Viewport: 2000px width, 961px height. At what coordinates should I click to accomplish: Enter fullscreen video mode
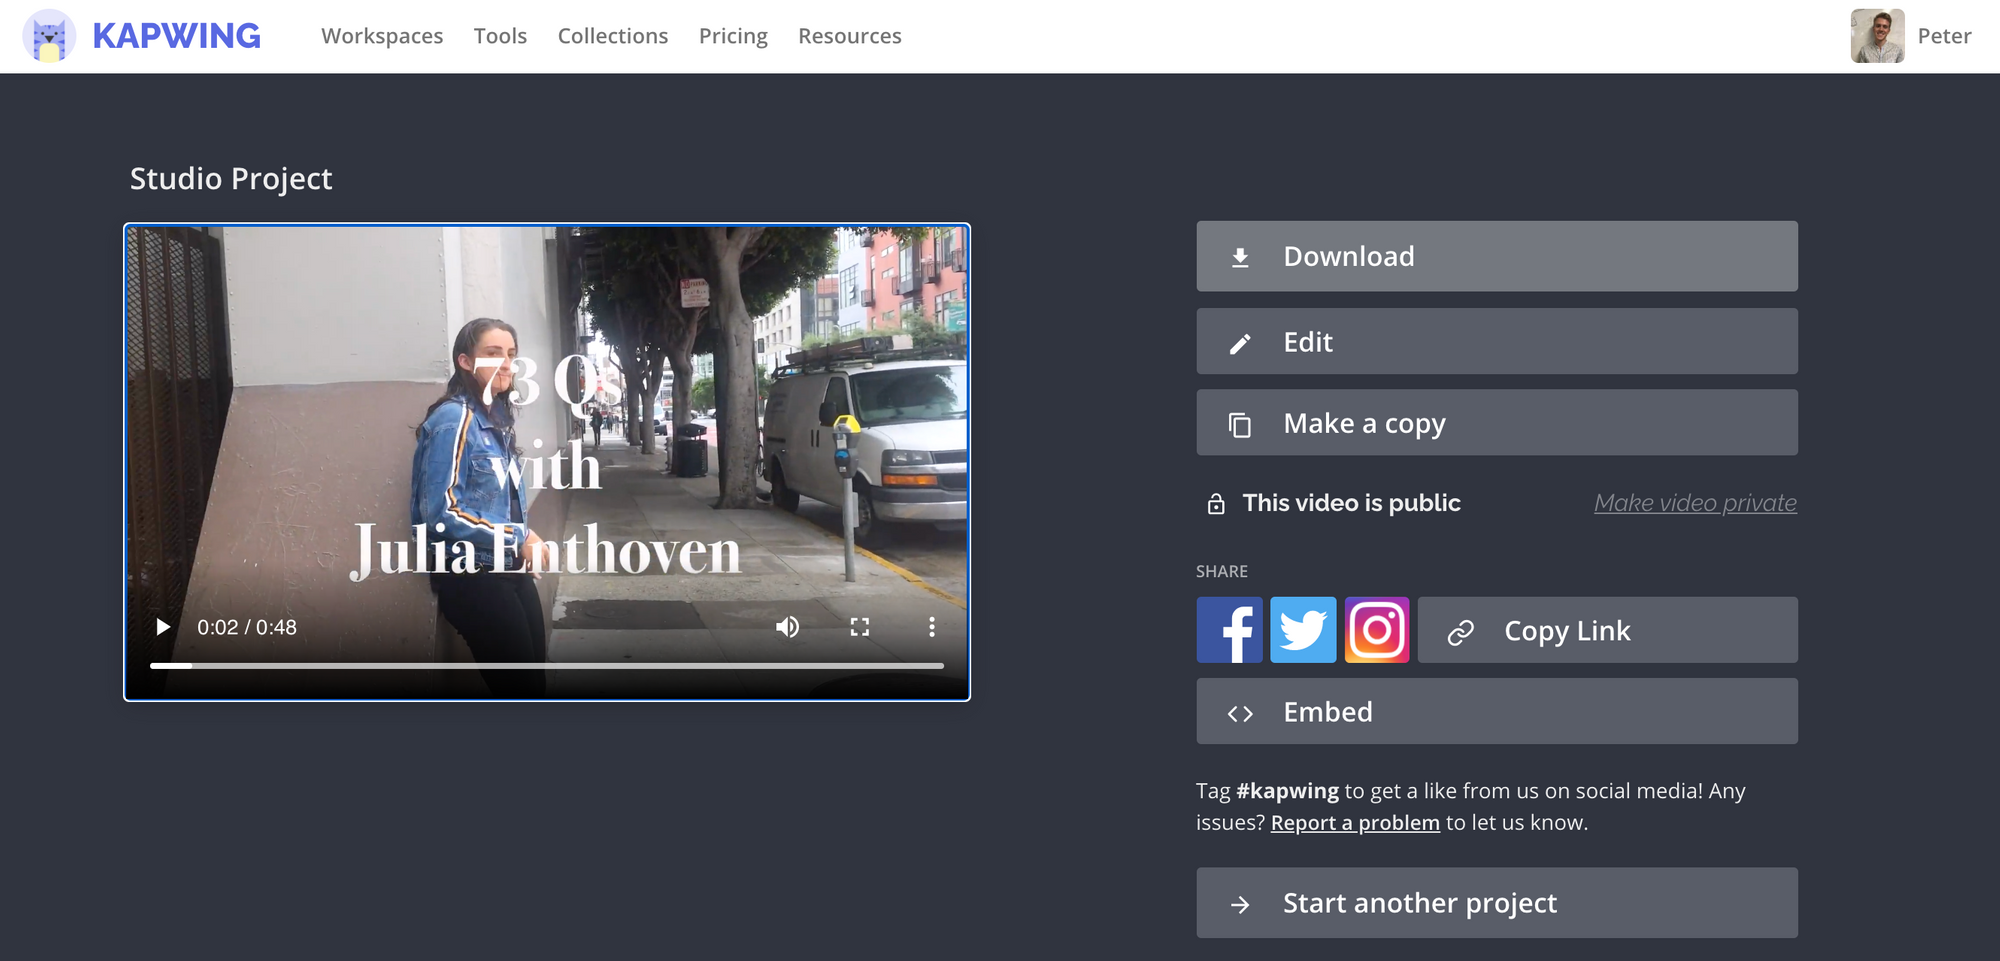coord(860,627)
